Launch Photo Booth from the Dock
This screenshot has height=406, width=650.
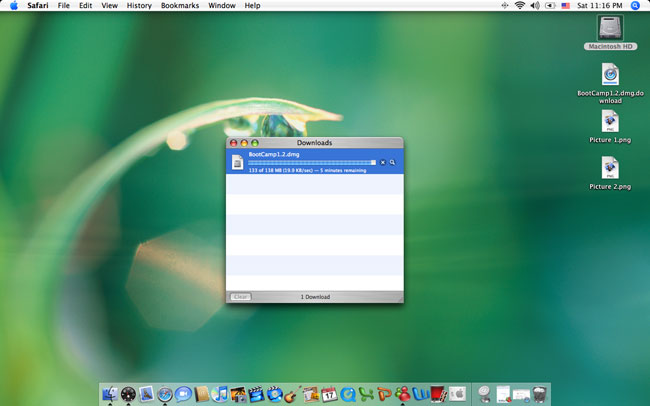click(439, 394)
